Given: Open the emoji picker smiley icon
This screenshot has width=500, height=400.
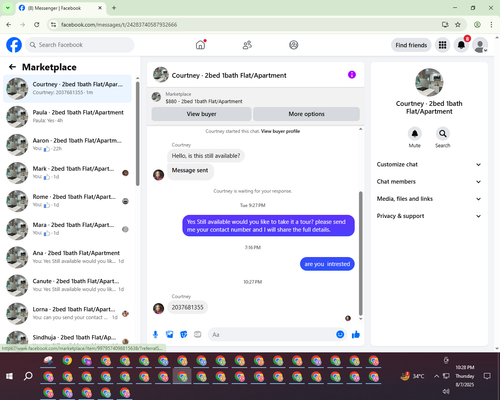Looking at the screenshot, I should point(340,334).
